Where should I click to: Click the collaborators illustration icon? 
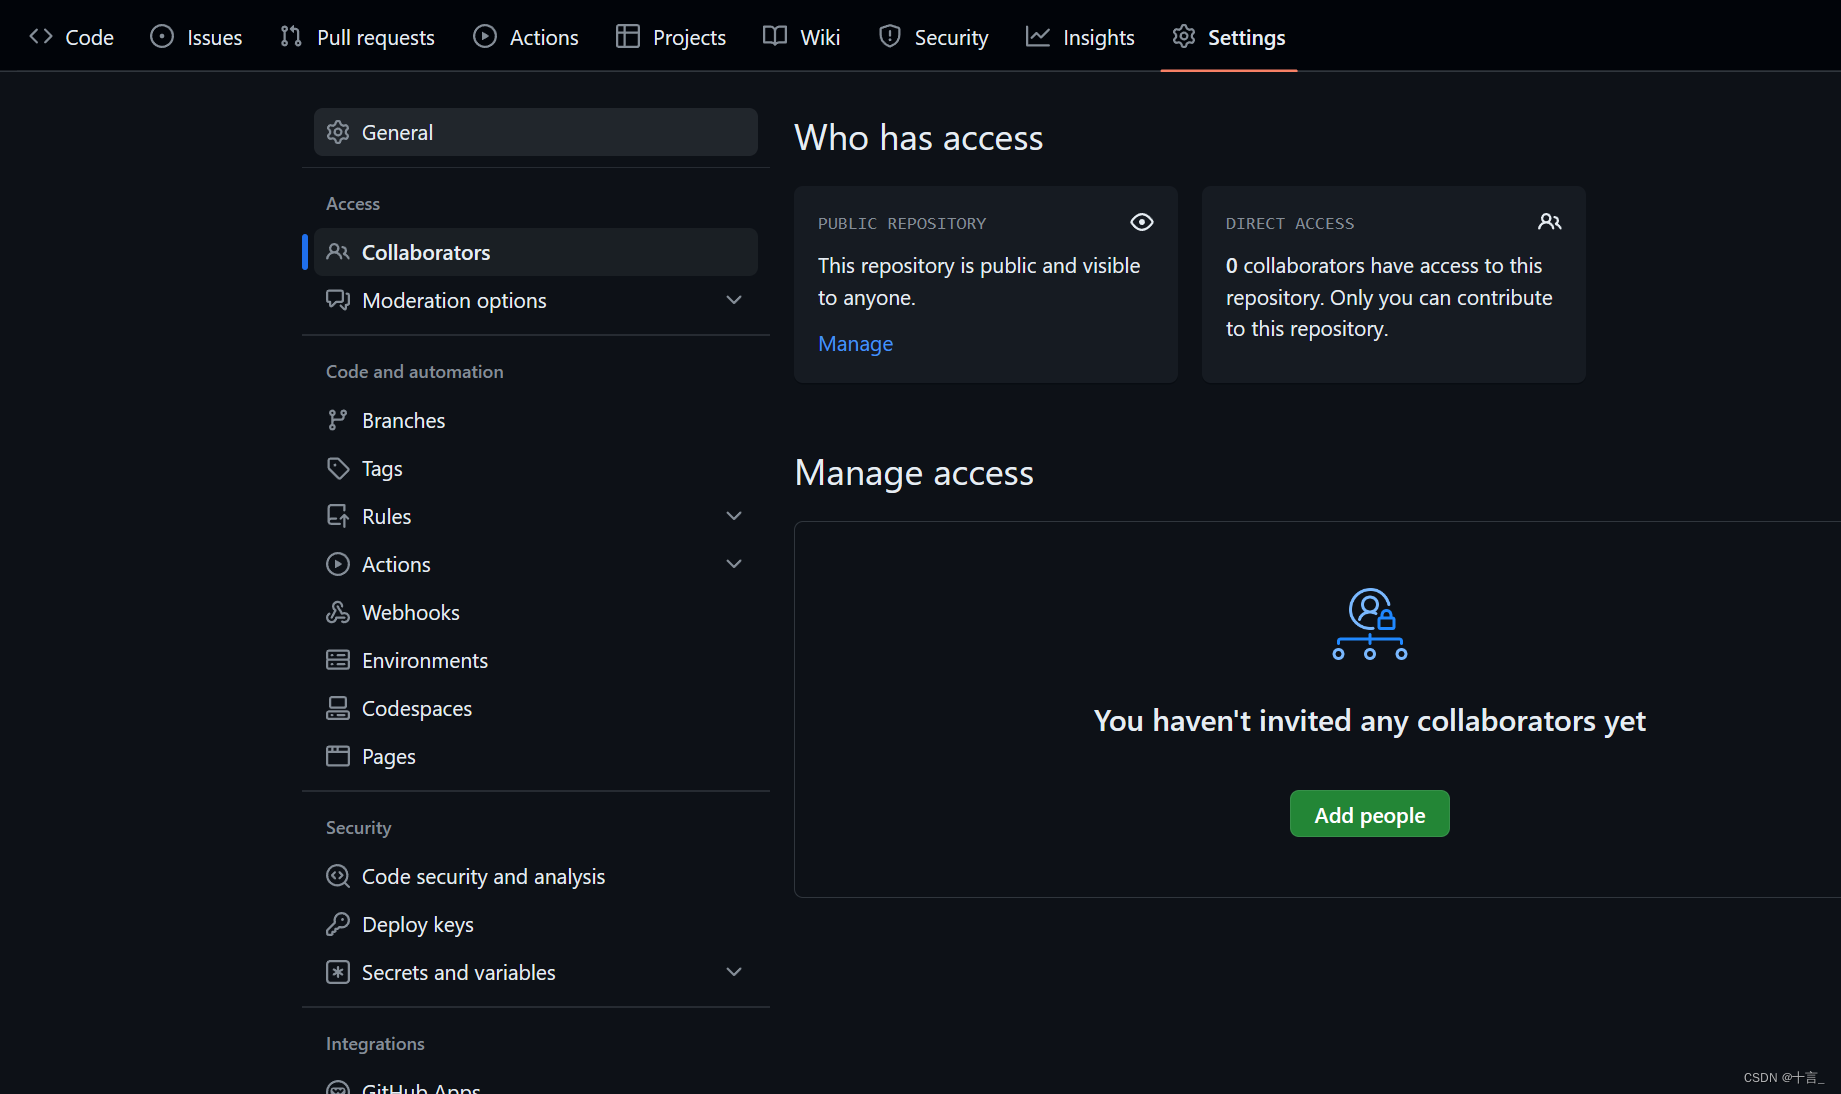click(1370, 624)
